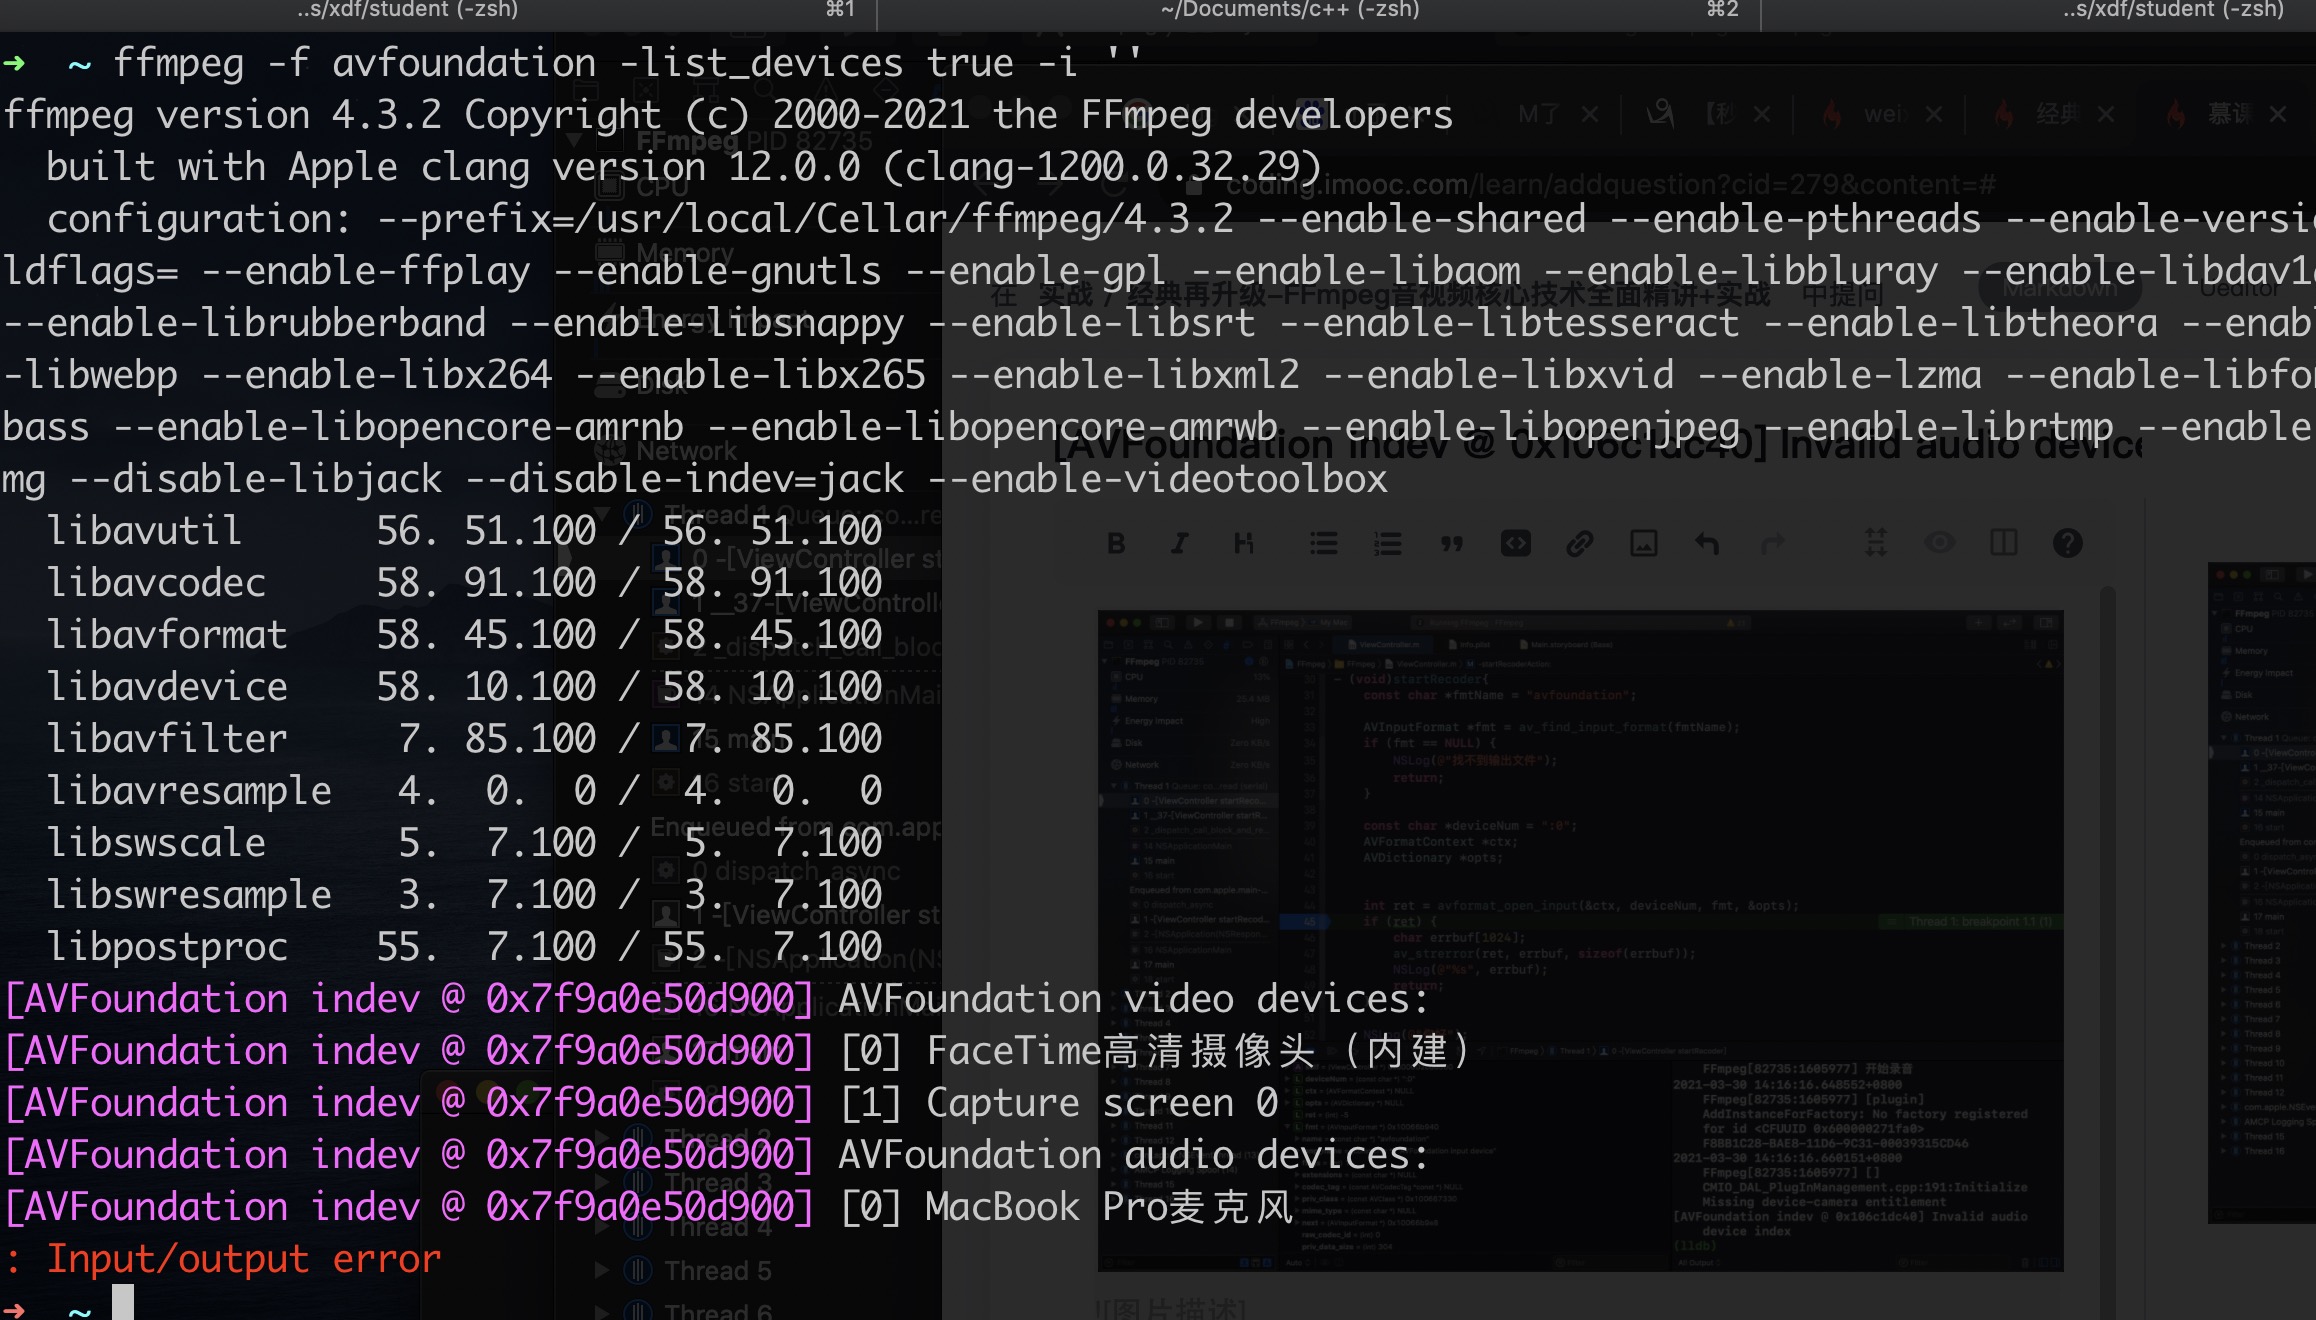Viewport: 2316px width, 1320px height.
Task: Click the code block icon in the editor toolbar
Action: [x=1516, y=543]
